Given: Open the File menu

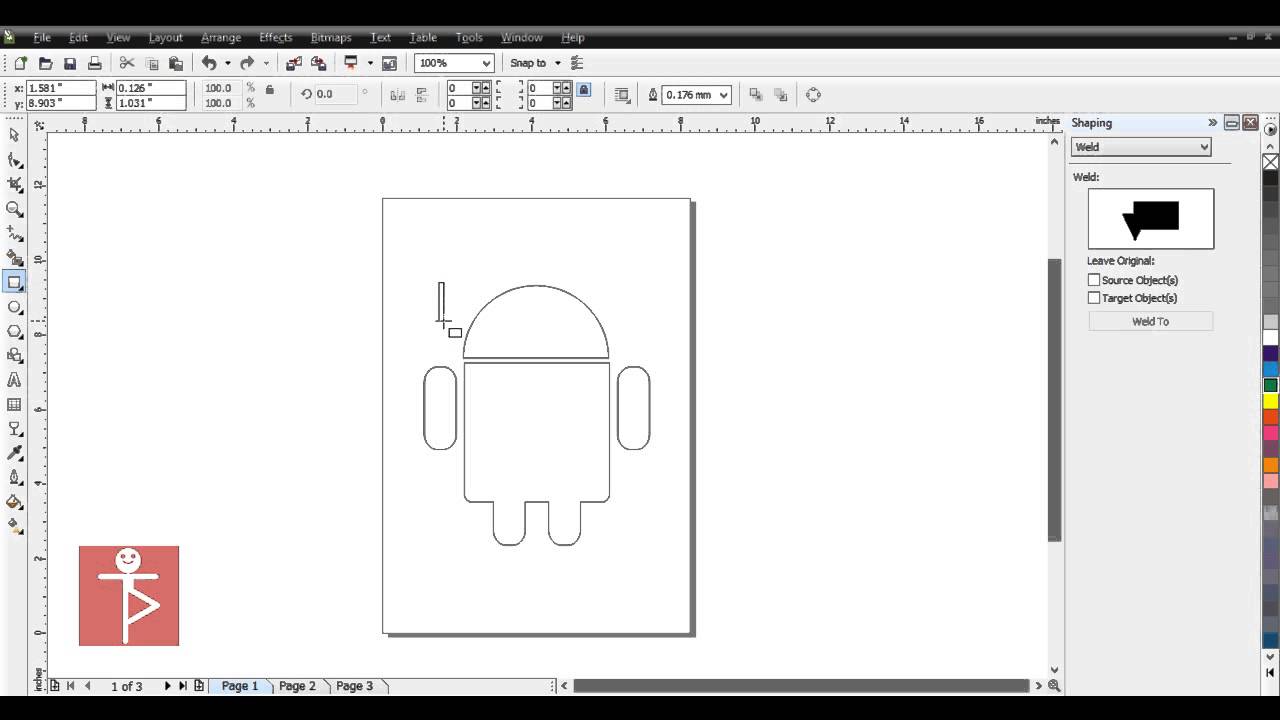Looking at the screenshot, I should tap(42, 37).
